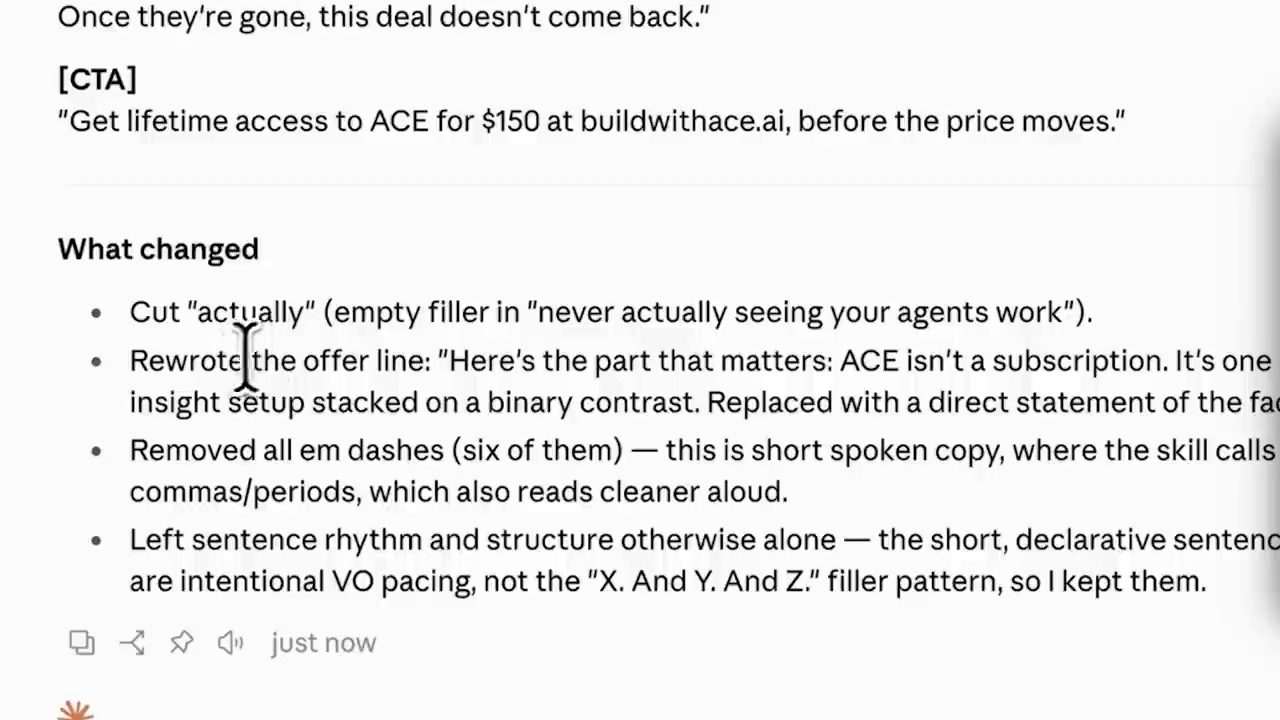Click the branch conversation icon
This screenshot has height=720, width=1280.
132,642
